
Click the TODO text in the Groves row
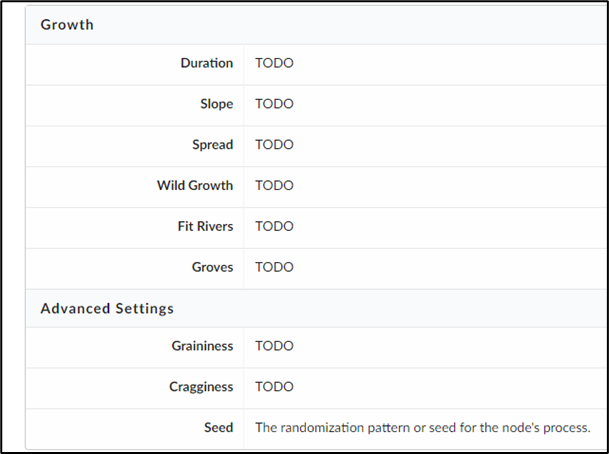click(274, 267)
